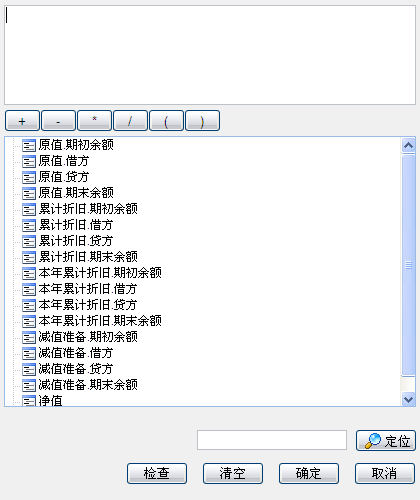
Task: Click the magnifier icon on 定位 button
Action: pos(373,441)
